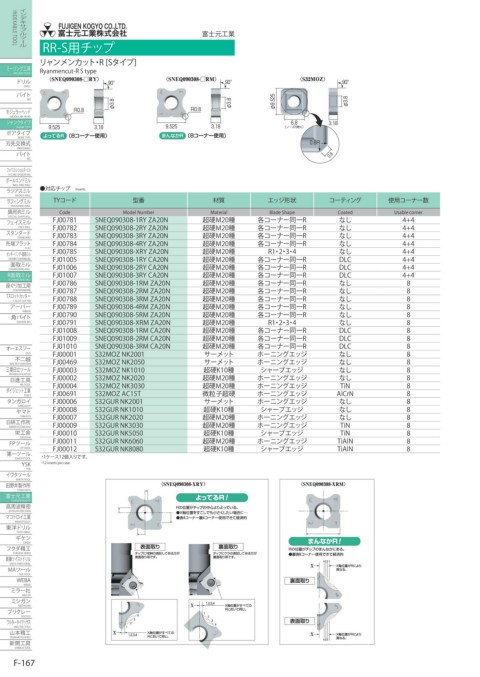Select code cell FJ00791
The height and width of the screenshot is (677, 480).
coord(65,323)
